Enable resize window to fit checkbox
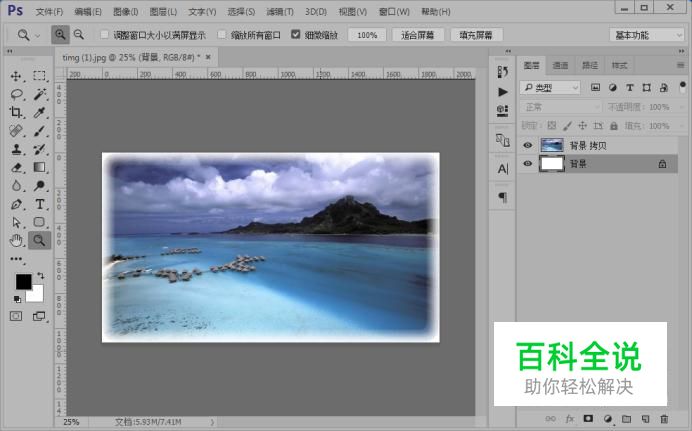Viewport: 692px width, 431px height. (x=105, y=34)
